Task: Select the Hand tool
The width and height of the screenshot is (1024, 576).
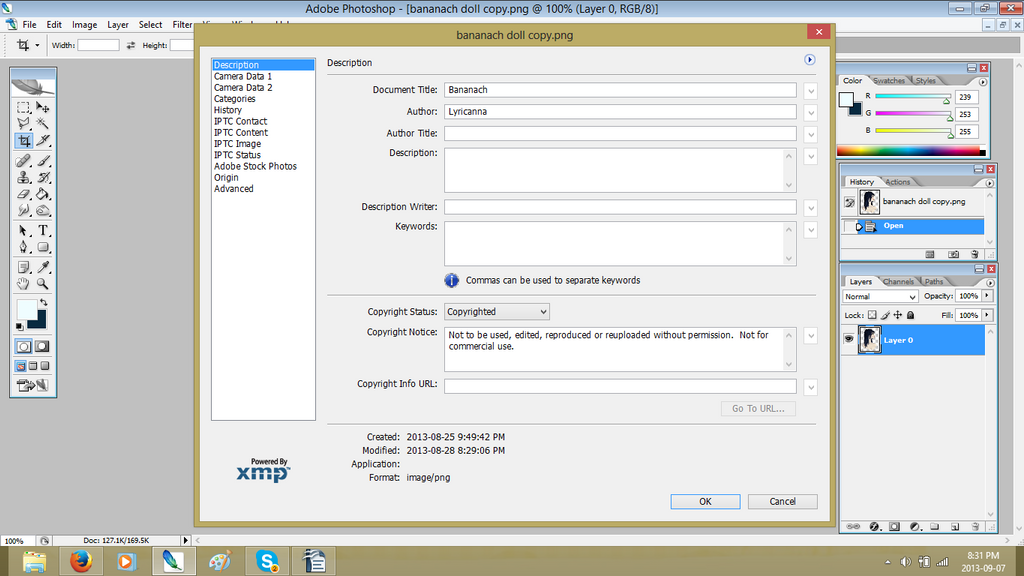Action: tap(24, 284)
